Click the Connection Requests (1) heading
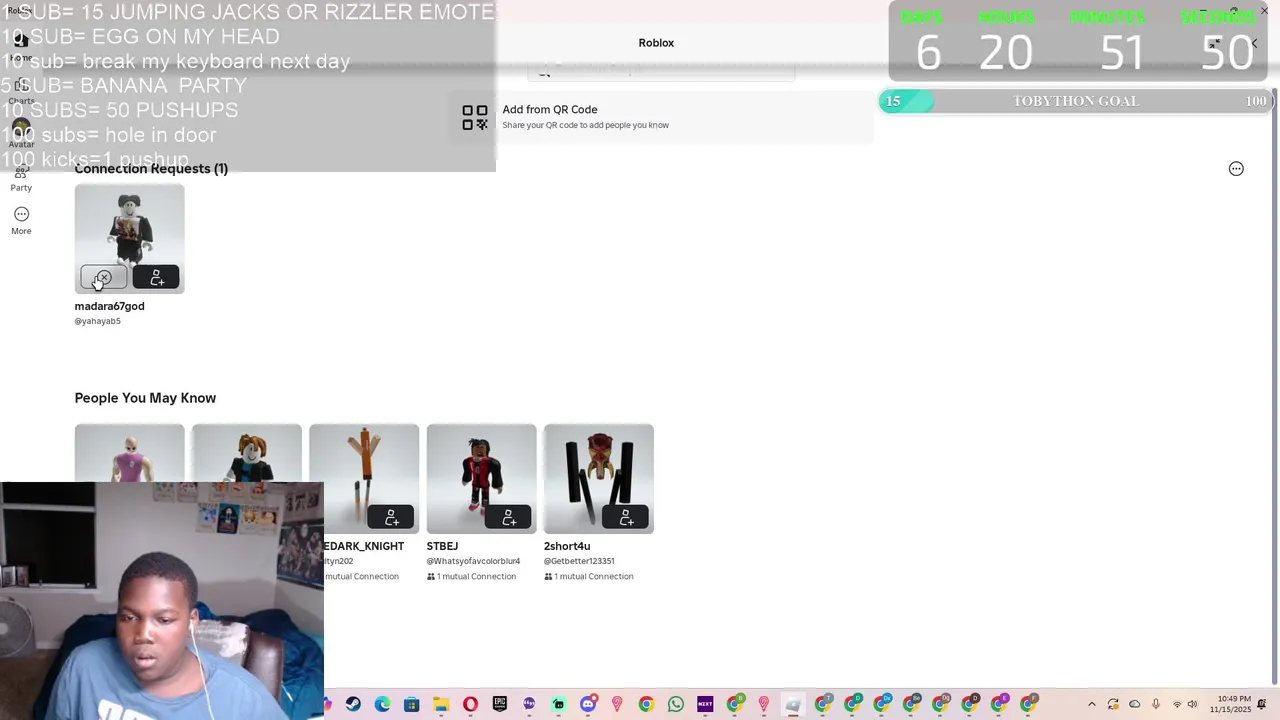The width and height of the screenshot is (1280, 720). click(151, 168)
